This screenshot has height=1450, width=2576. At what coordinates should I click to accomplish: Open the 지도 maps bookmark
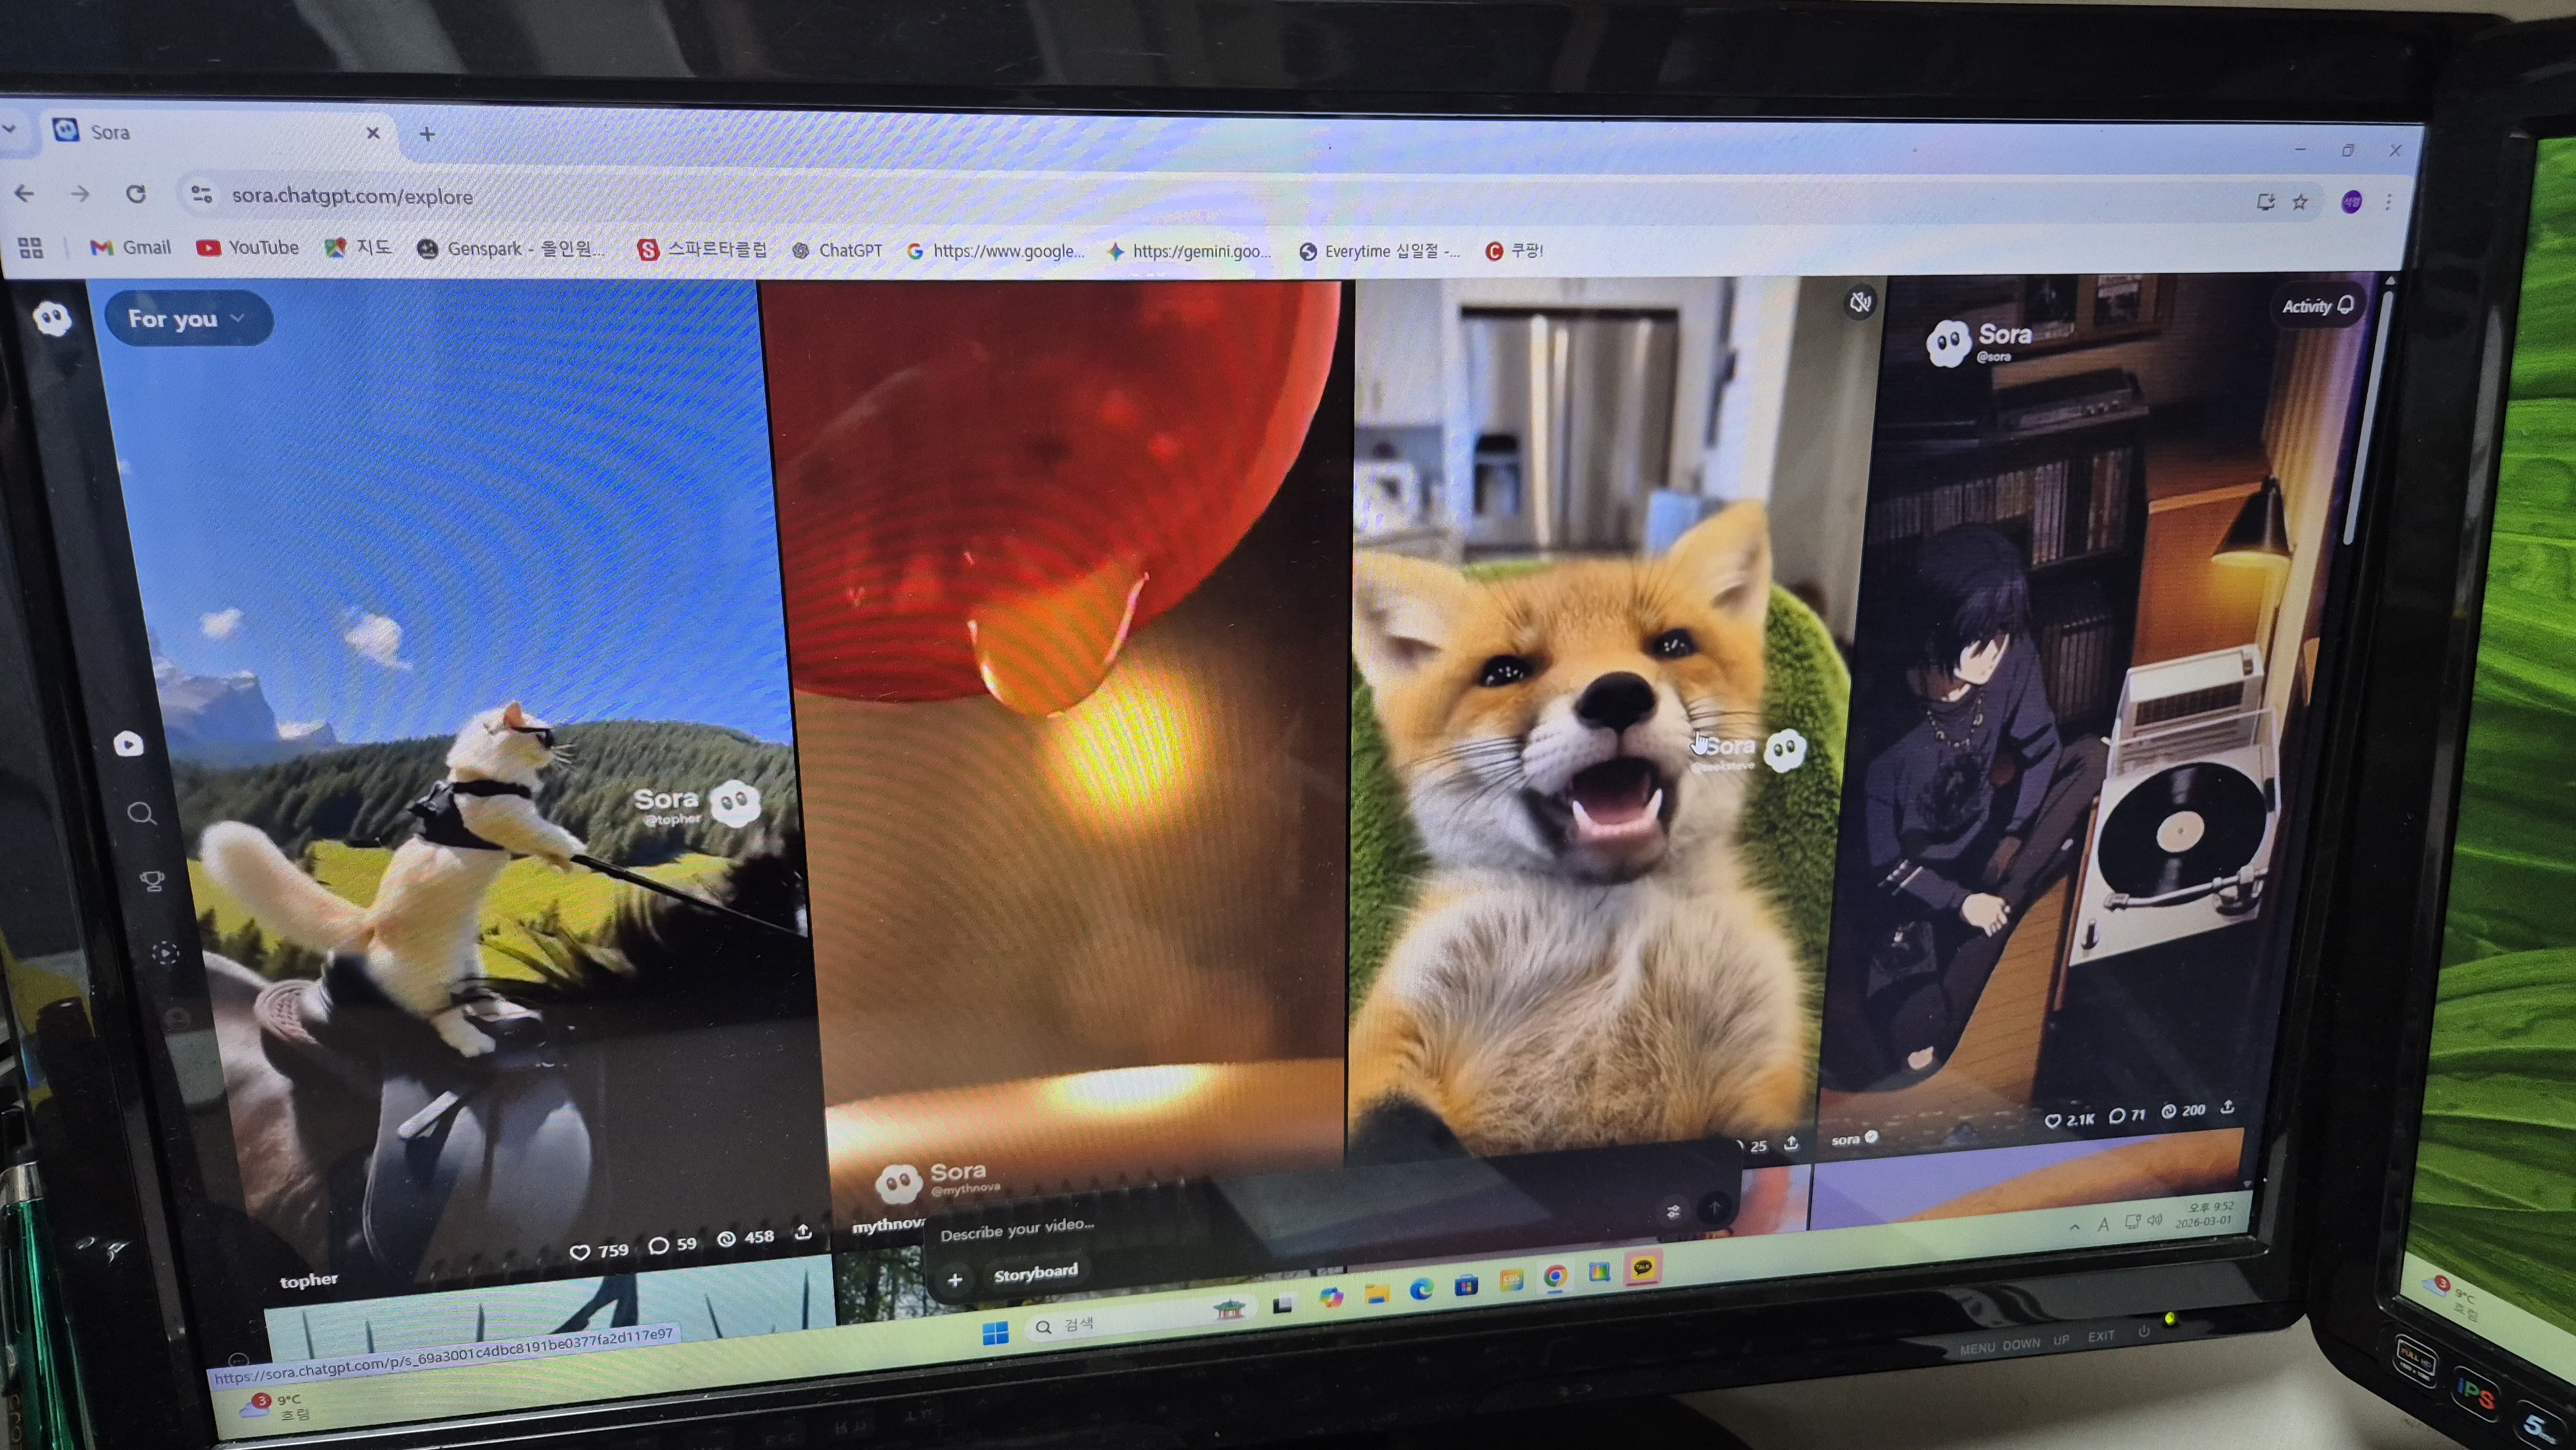[x=358, y=248]
